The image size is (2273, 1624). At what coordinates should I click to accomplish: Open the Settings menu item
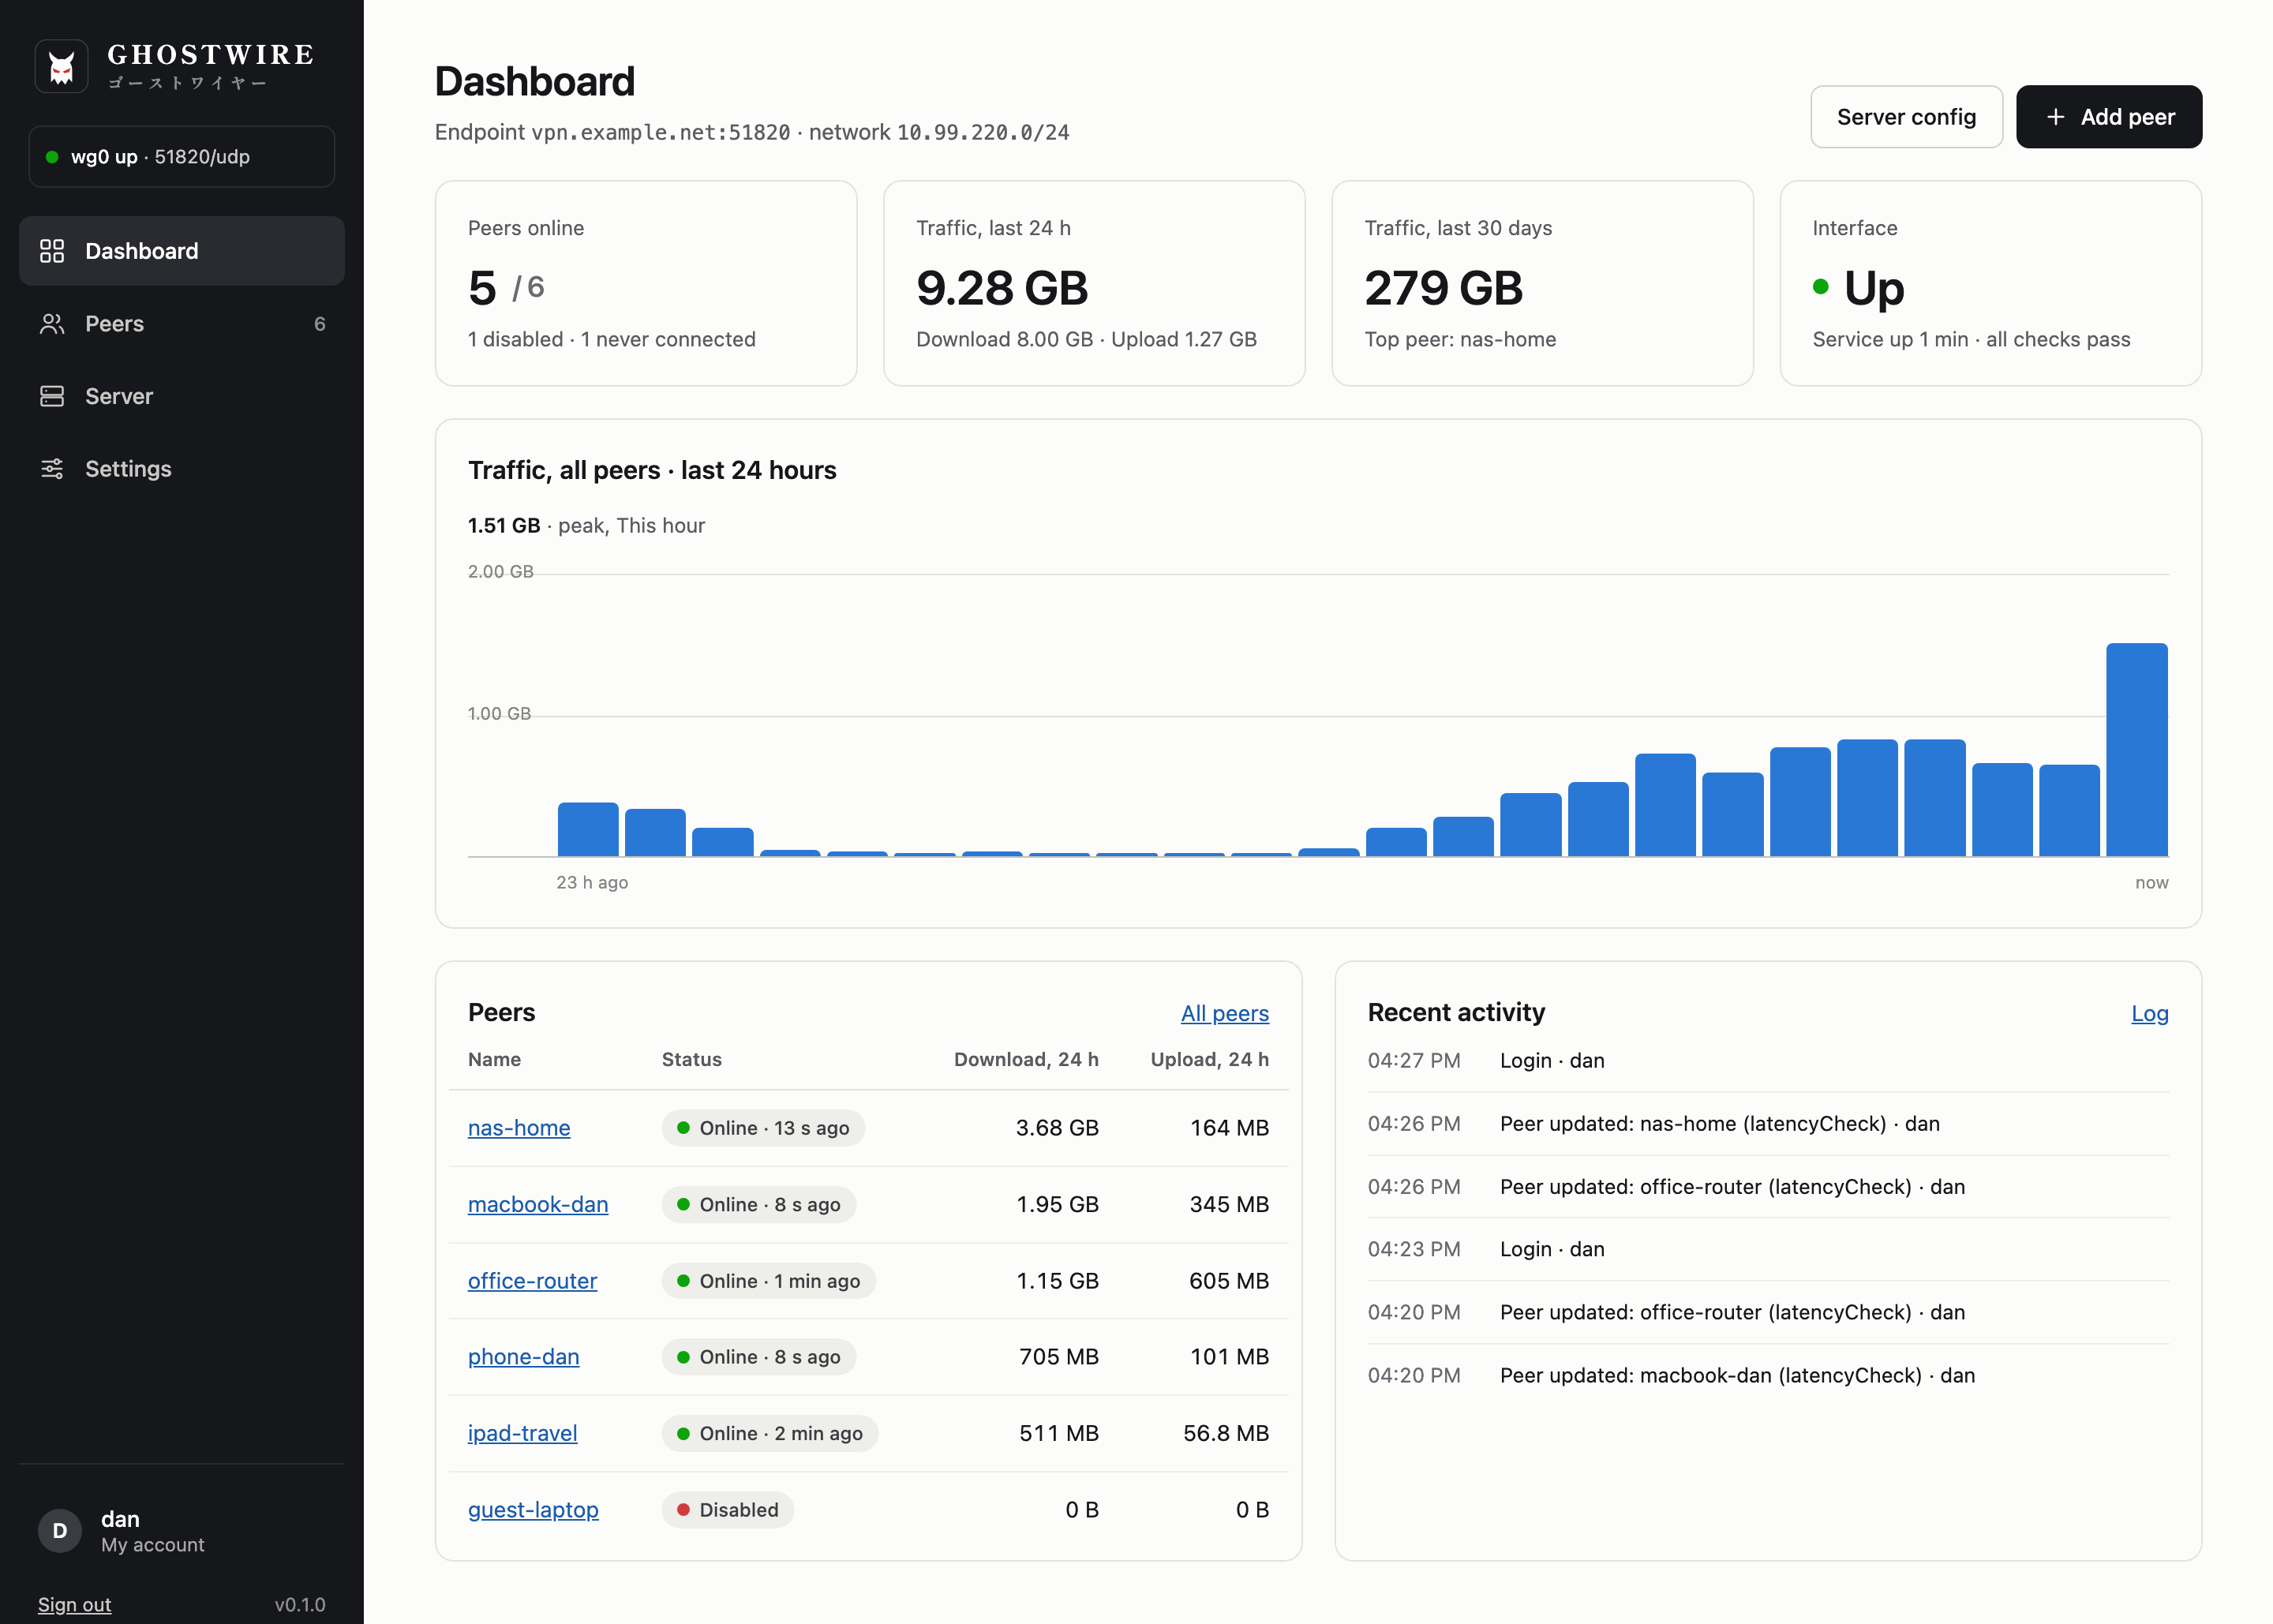[182, 469]
